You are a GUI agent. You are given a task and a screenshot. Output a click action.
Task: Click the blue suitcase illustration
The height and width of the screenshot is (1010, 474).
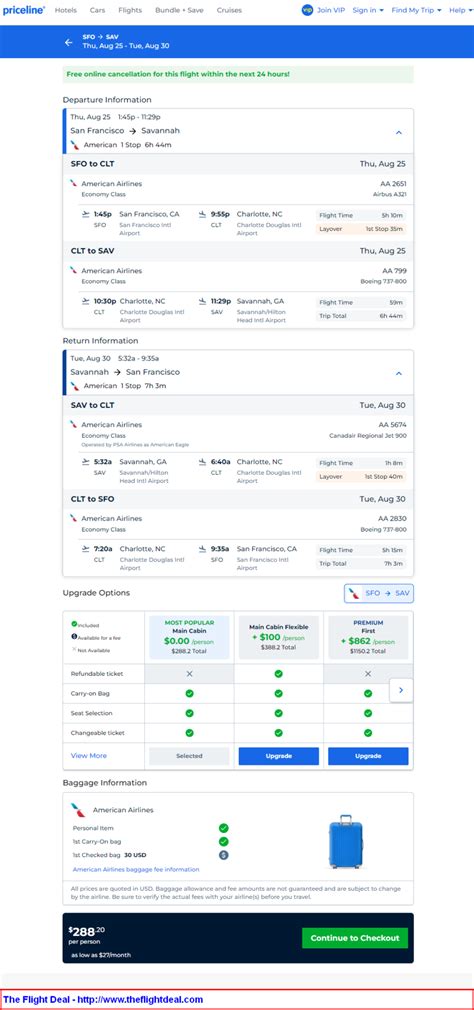point(346,842)
